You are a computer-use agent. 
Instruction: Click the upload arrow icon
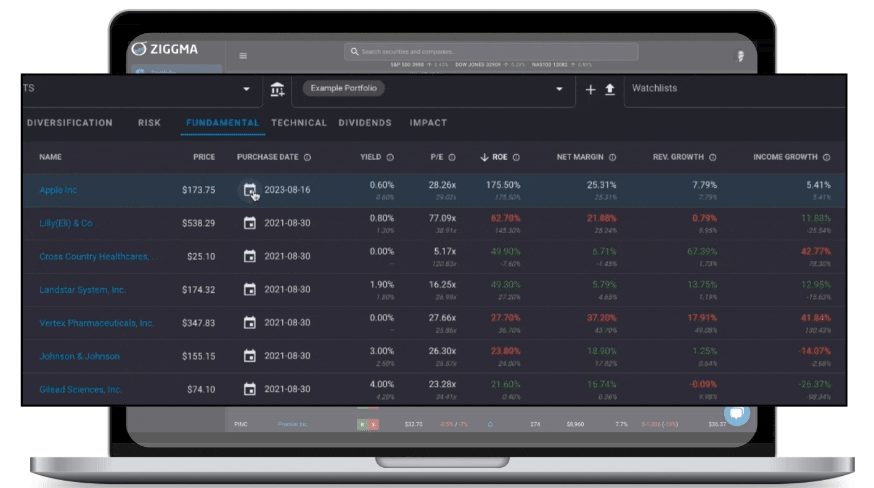pyautogui.click(x=610, y=89)
